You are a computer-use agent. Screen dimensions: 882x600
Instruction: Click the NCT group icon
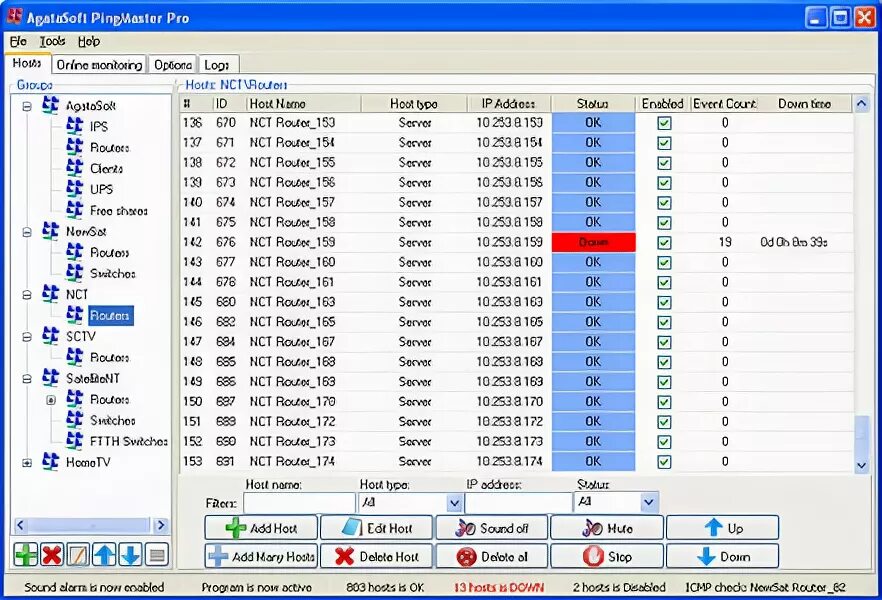(51, 294)
